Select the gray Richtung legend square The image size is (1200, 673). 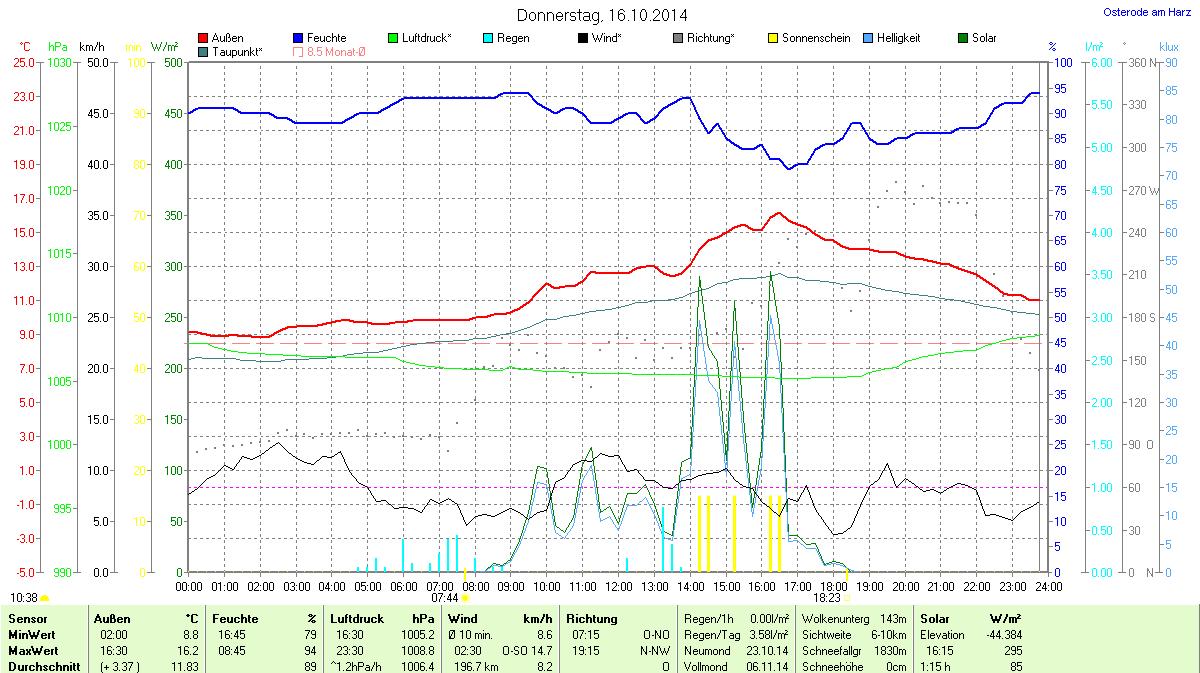tap(678, 38)
